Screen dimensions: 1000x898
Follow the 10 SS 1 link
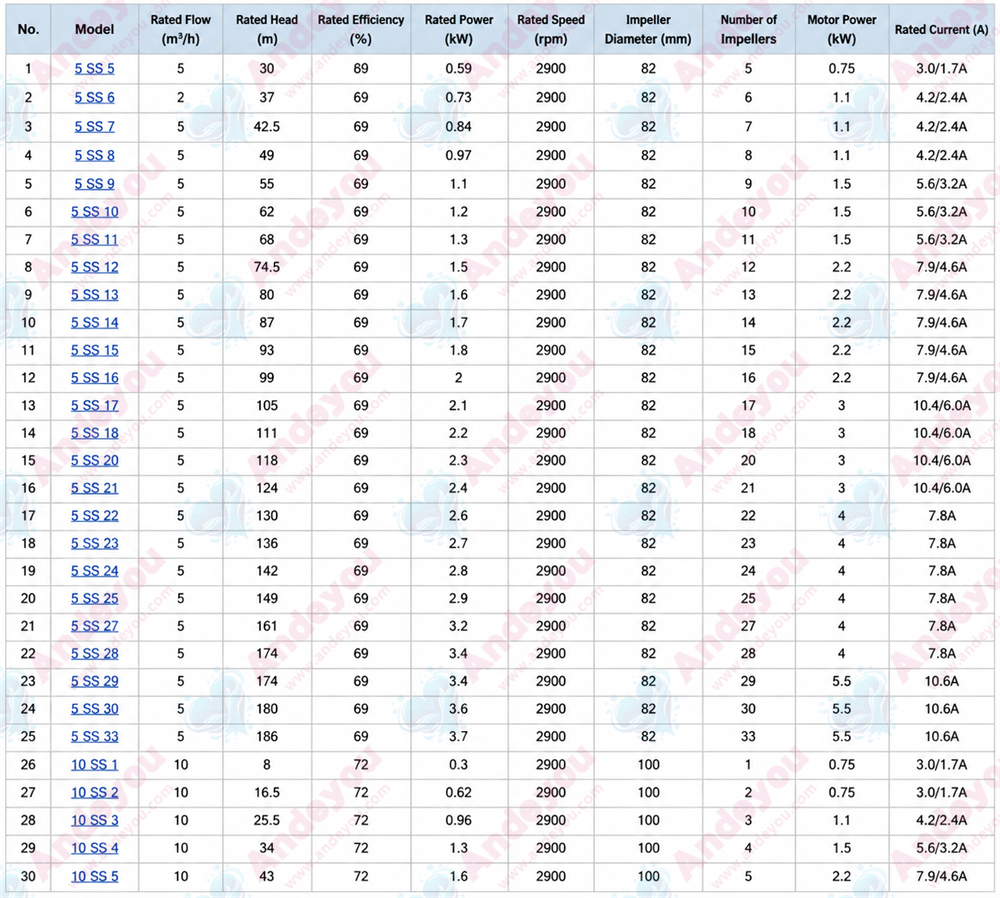pos(94,764)
